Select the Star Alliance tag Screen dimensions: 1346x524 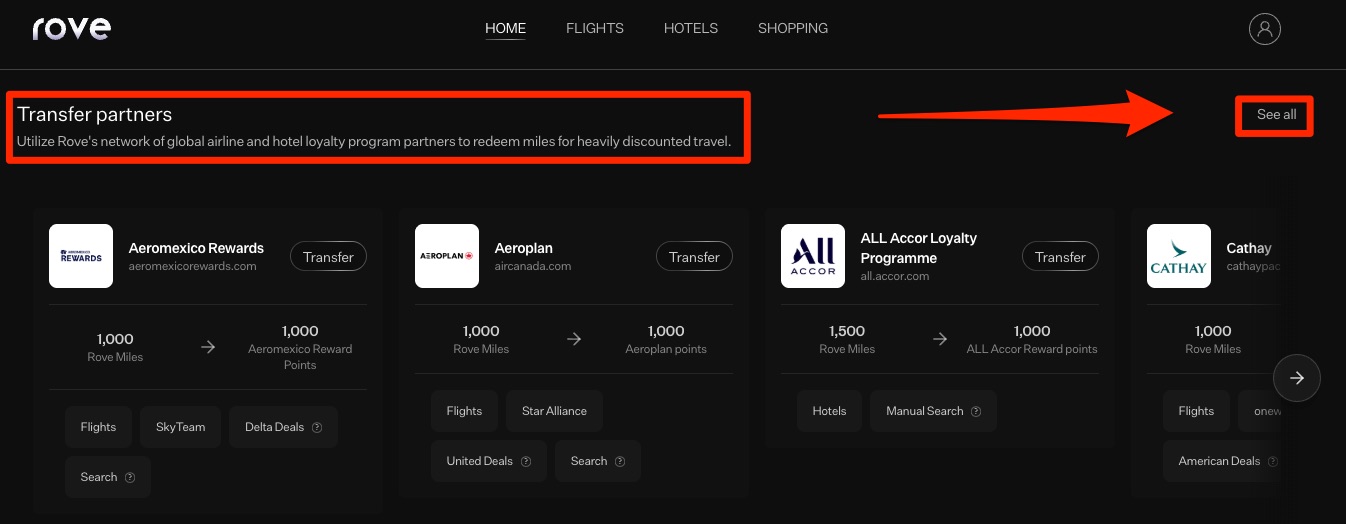point(554,411)
